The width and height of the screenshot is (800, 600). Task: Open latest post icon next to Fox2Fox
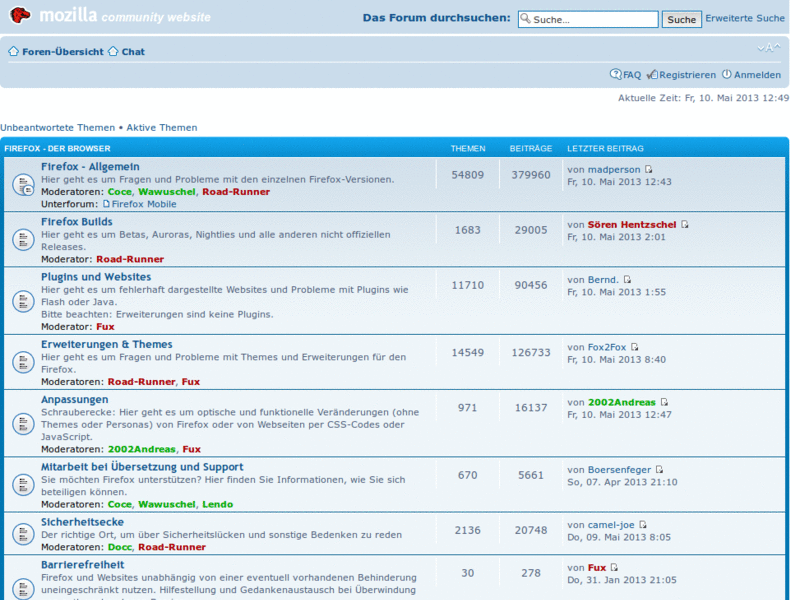pyautogui.click(x=634, y=347)
